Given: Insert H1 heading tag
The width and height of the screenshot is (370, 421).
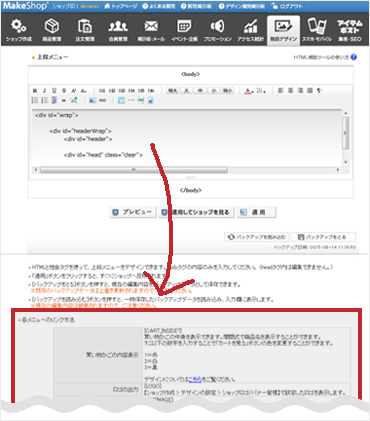Looking at the screenshot, I should 102,91.
